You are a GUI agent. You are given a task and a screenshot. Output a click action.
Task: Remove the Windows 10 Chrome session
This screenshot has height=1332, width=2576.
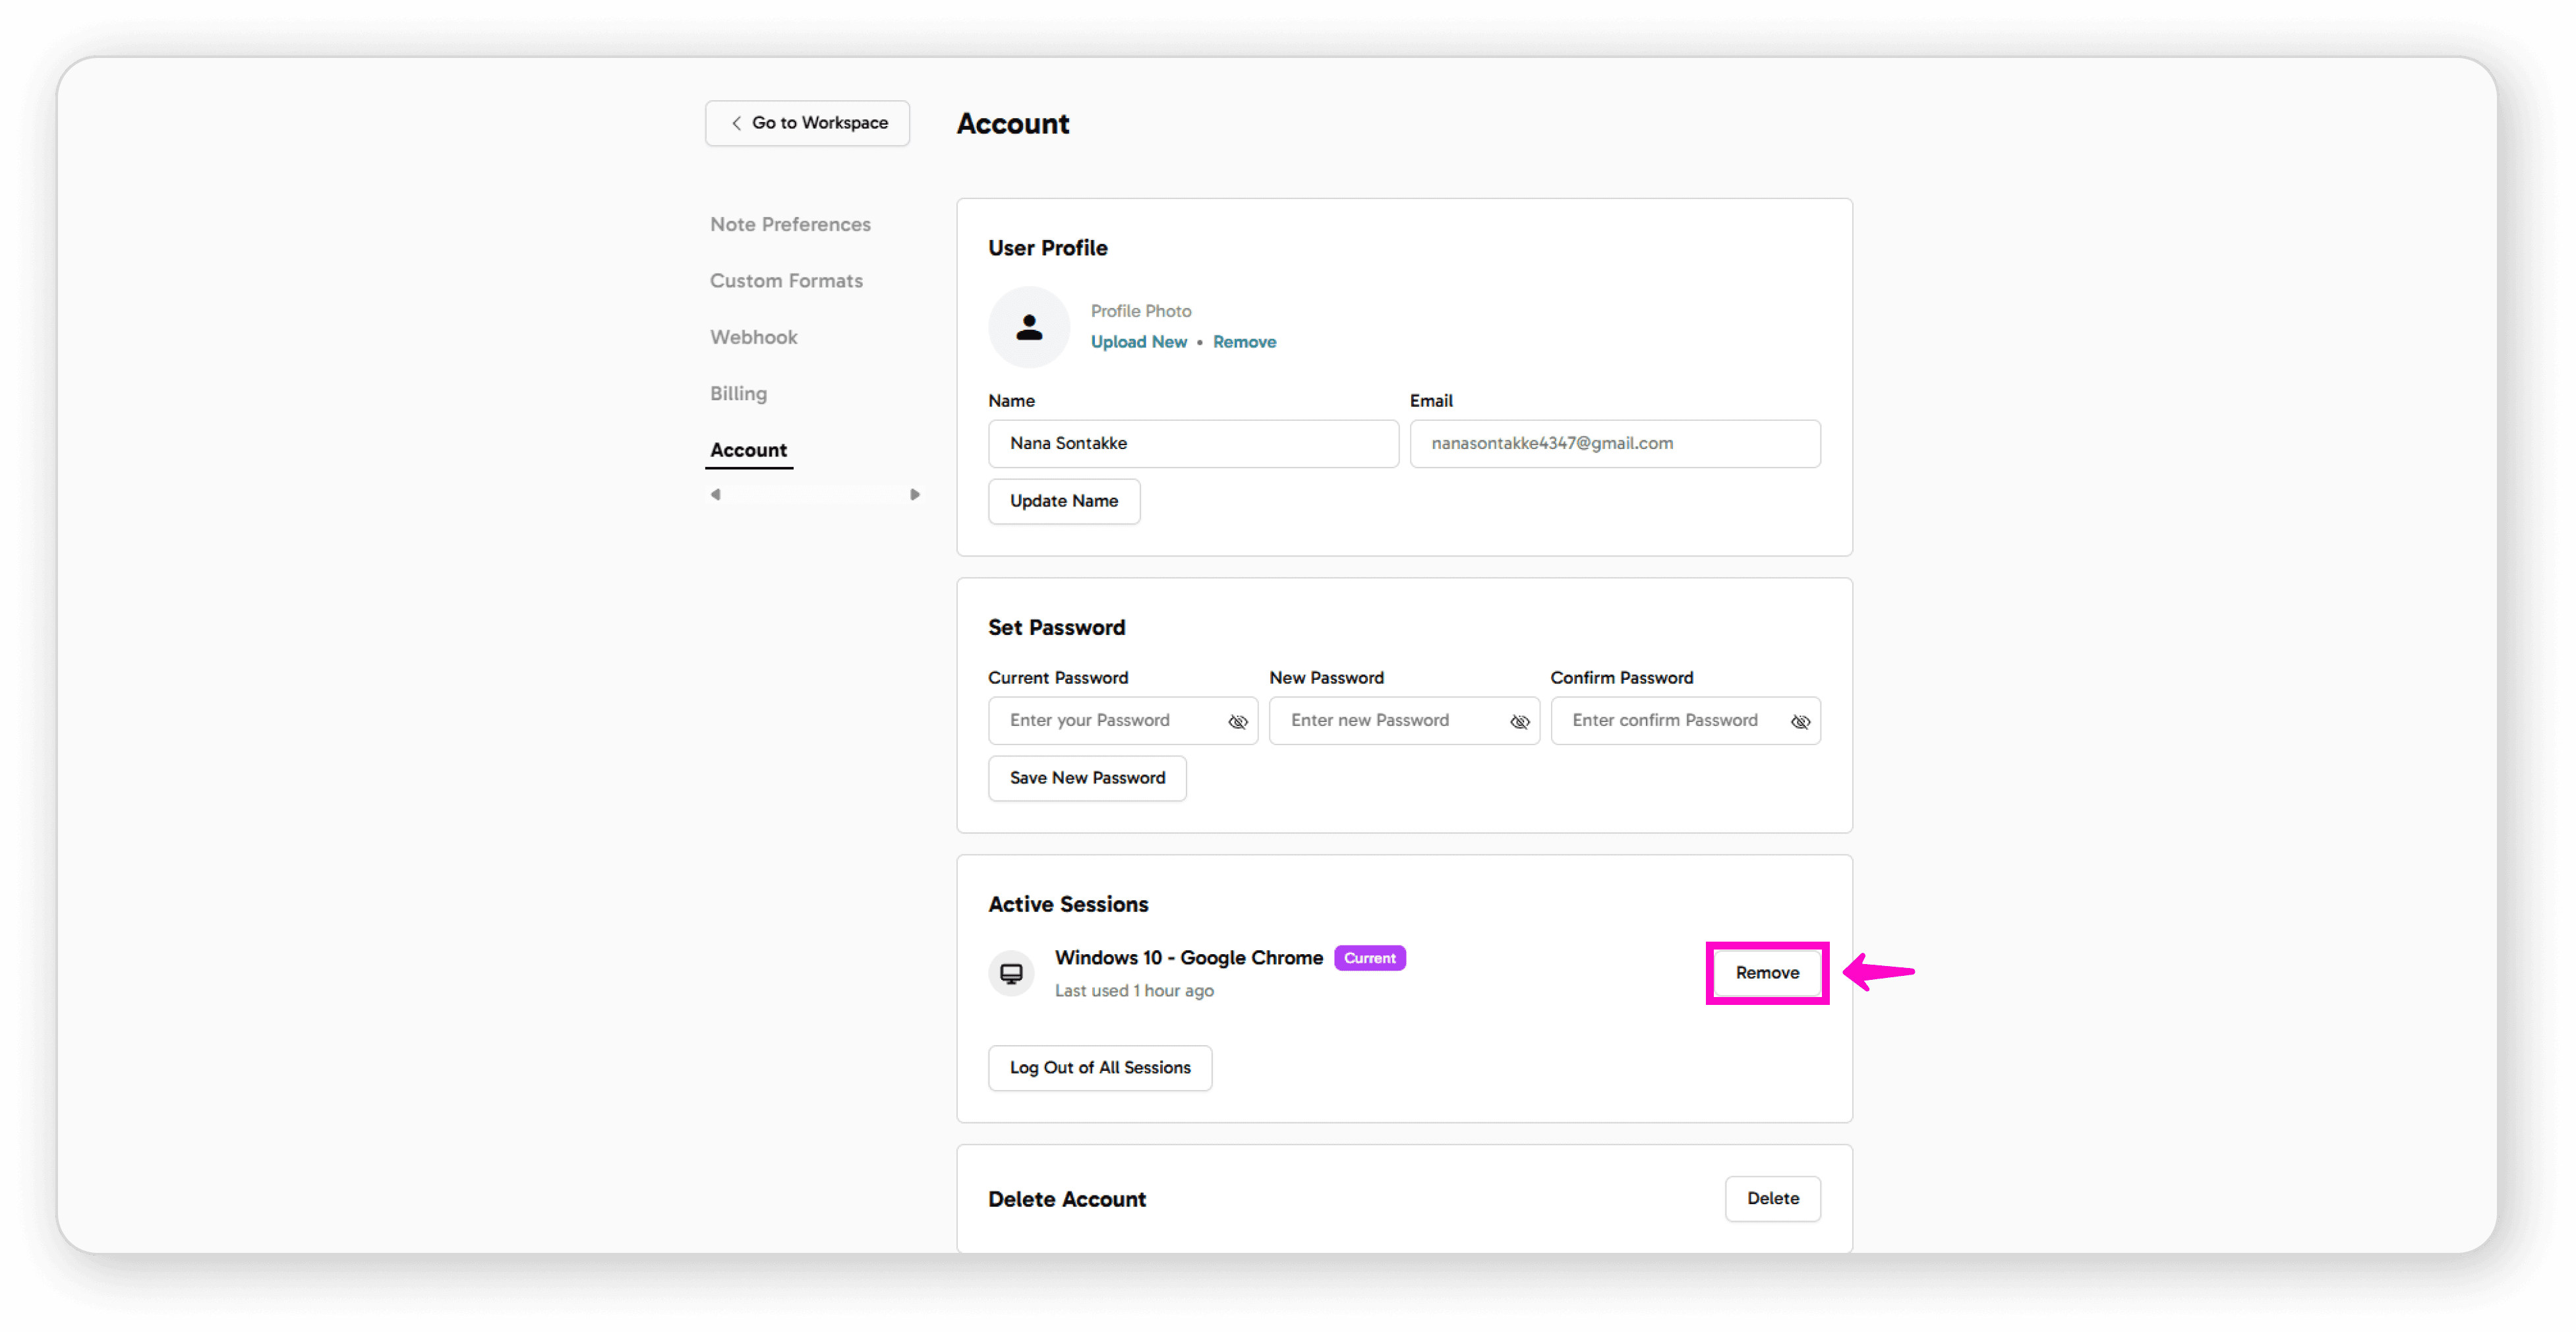click(x=1766, y=973)
